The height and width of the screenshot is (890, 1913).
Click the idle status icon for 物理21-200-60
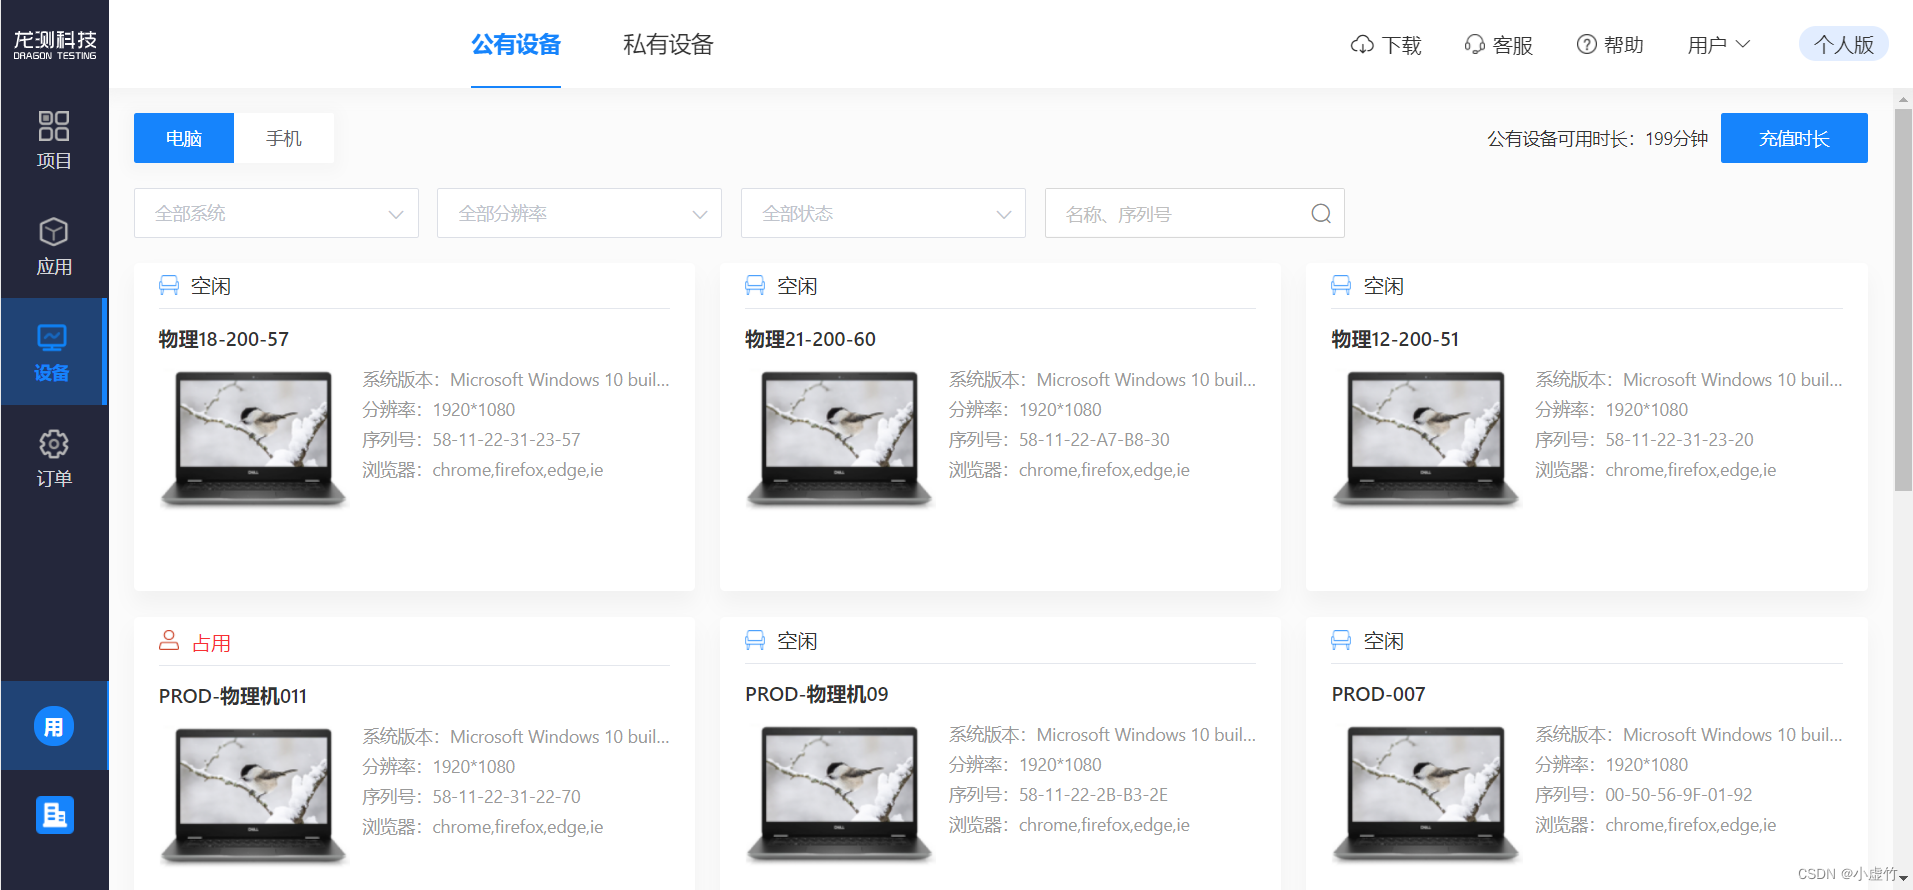pyautogui.click(x=755, y=285)
